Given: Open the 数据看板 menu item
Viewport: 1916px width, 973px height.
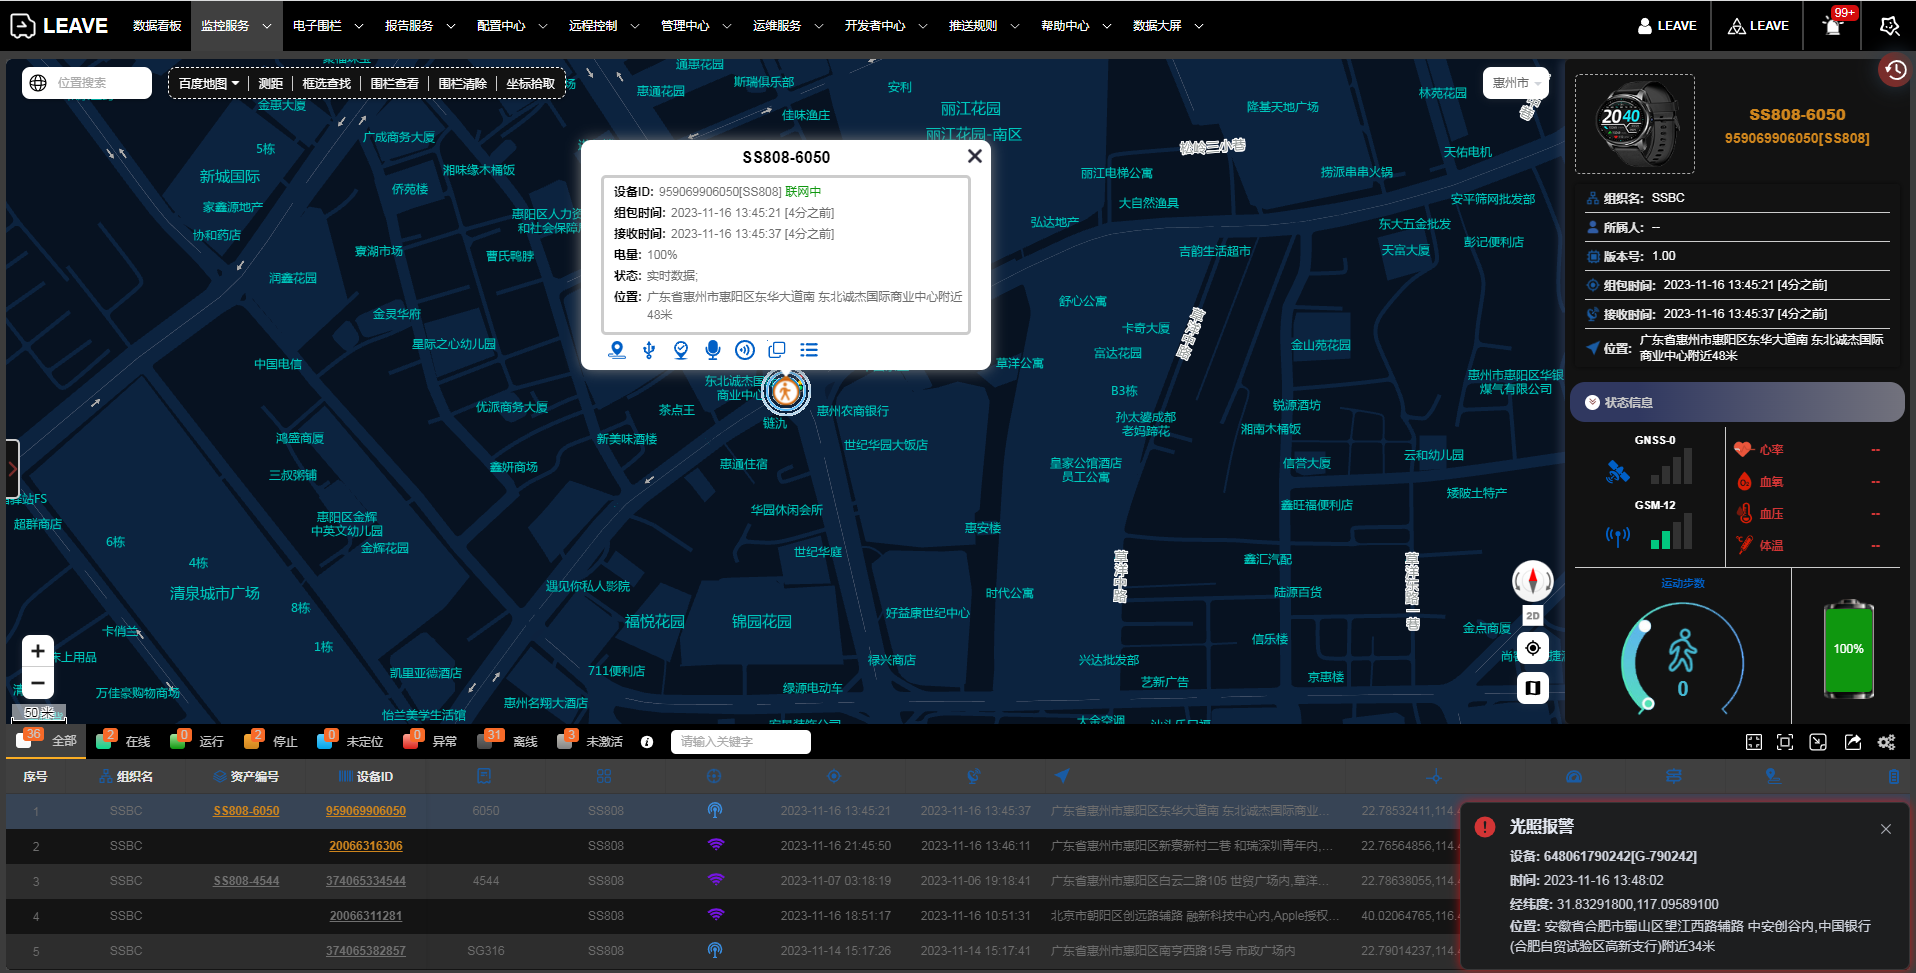Looking at the screenshot, I should pyautogui.click(x=157, y=26).
